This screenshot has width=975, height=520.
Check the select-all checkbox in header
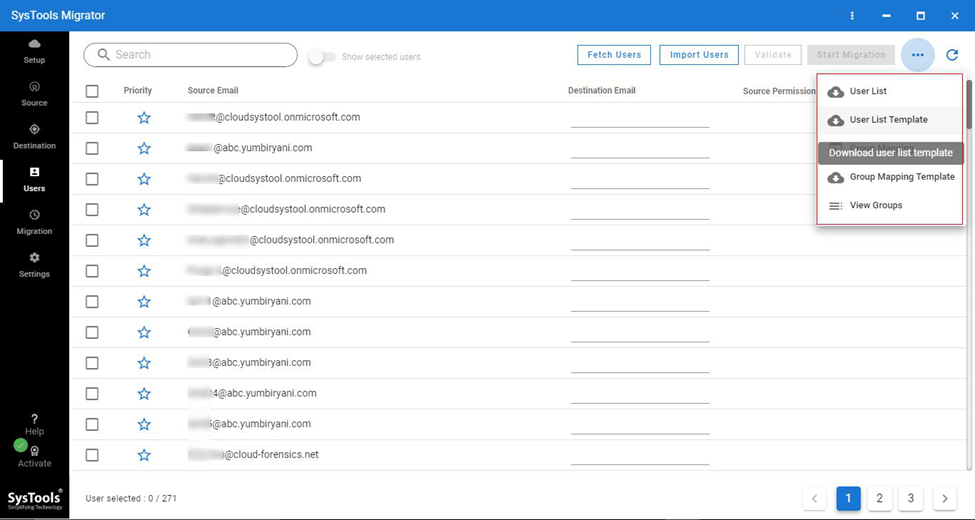click(x=92, y=91)
